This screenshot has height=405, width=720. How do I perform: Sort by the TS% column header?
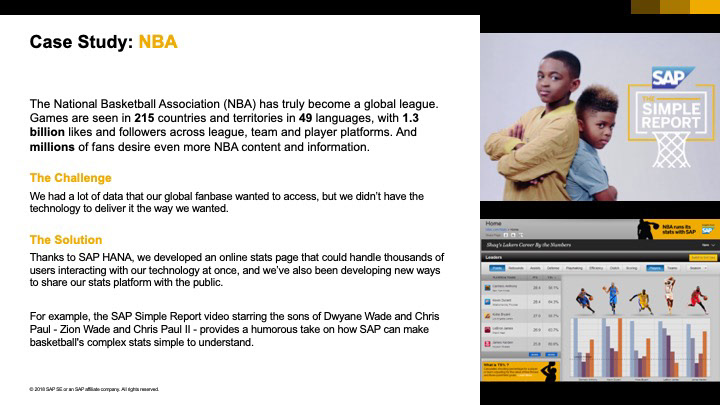coord(551,278)
